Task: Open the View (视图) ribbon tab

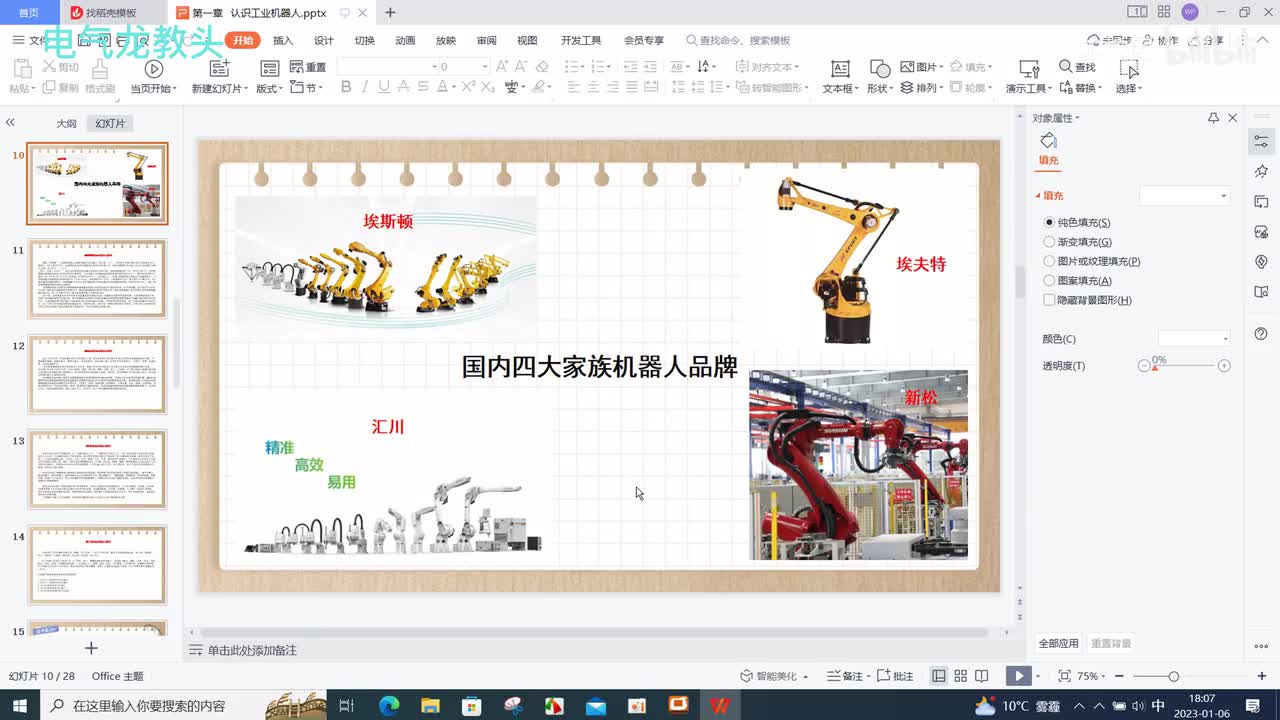Action: (527, 40)
